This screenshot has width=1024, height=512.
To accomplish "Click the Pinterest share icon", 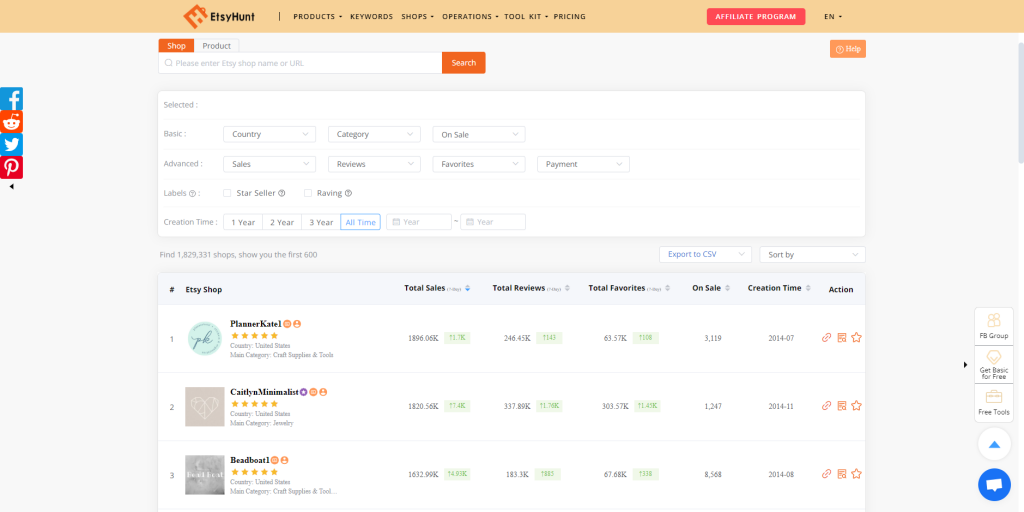I will [11, 167].
